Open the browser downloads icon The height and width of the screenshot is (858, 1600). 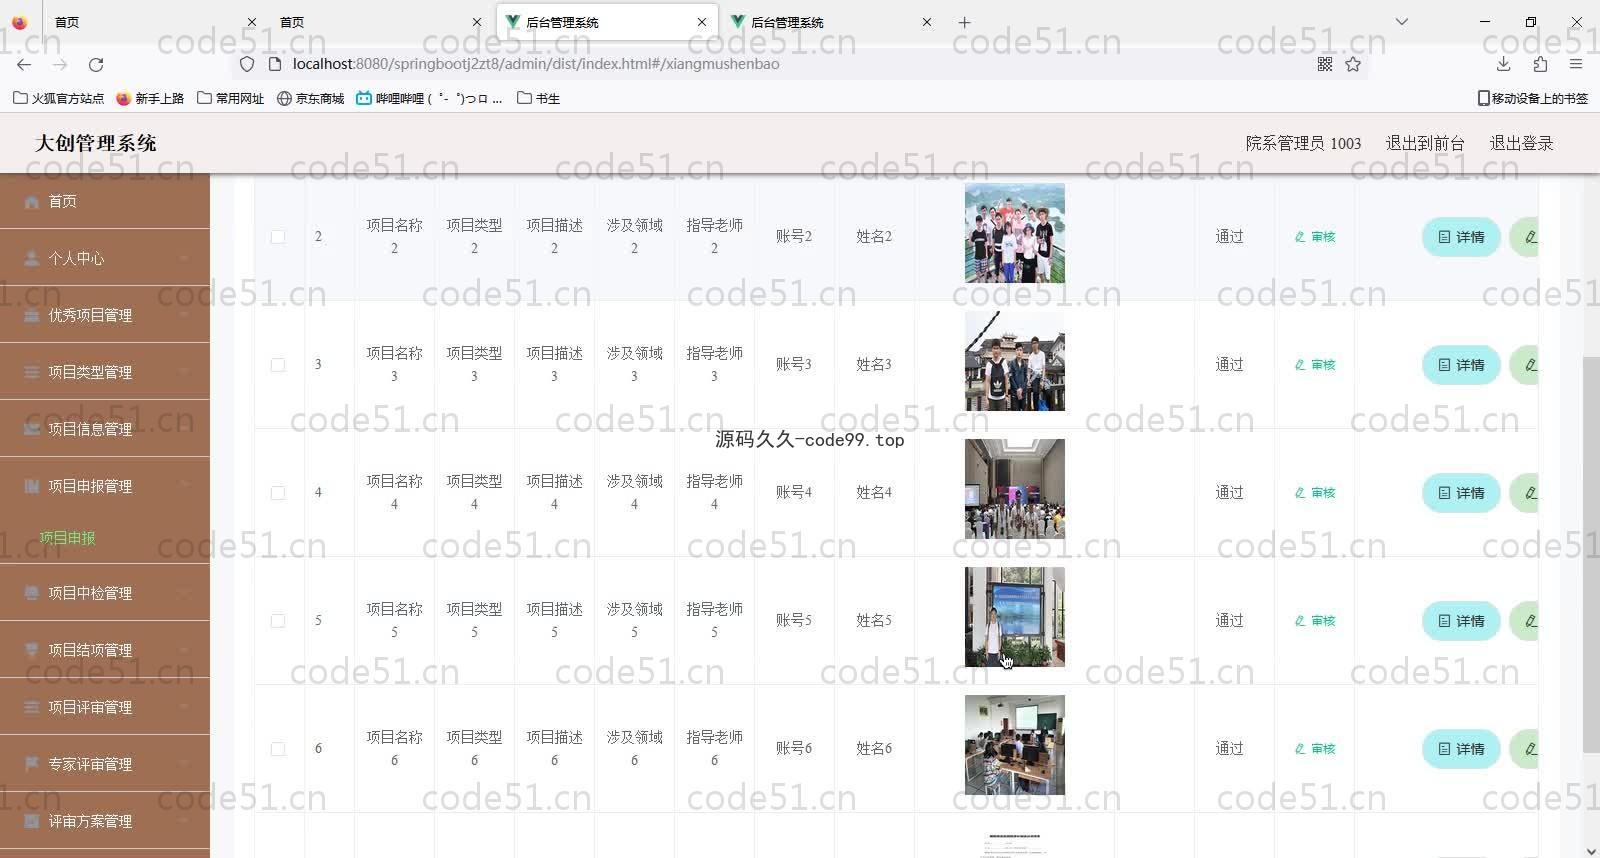coord(1503,64)
